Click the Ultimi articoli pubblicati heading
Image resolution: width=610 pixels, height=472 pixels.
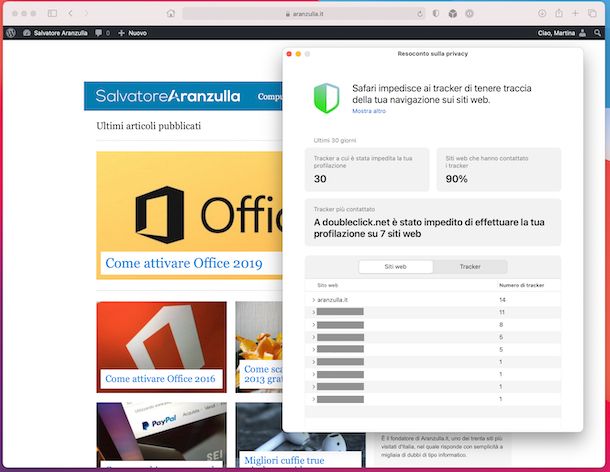tap(149, 126)
